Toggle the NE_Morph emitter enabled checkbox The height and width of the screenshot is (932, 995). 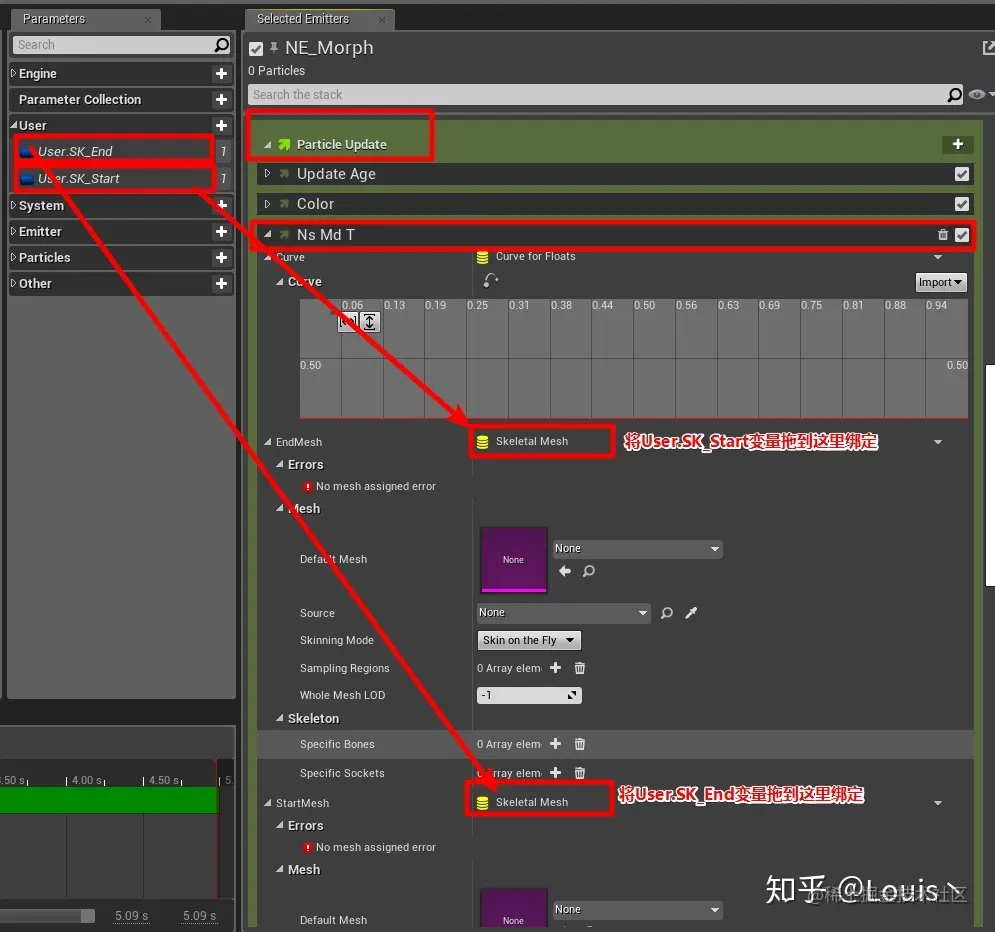pyautogui.click(x=256, y=49)
